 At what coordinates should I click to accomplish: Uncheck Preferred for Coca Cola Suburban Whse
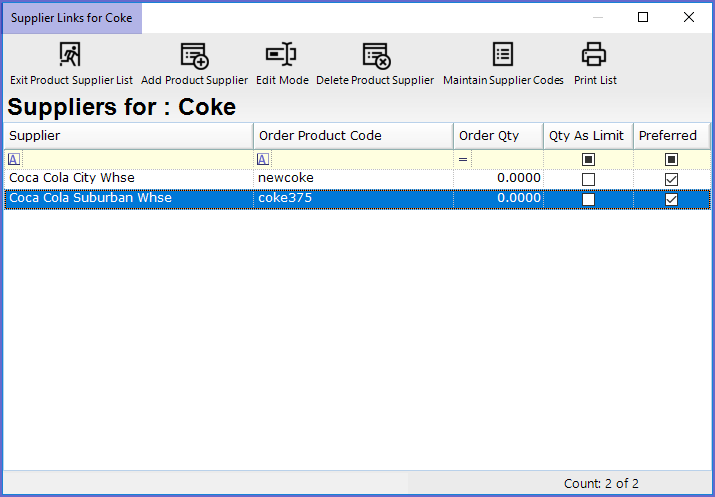click(x=671, y=199)
